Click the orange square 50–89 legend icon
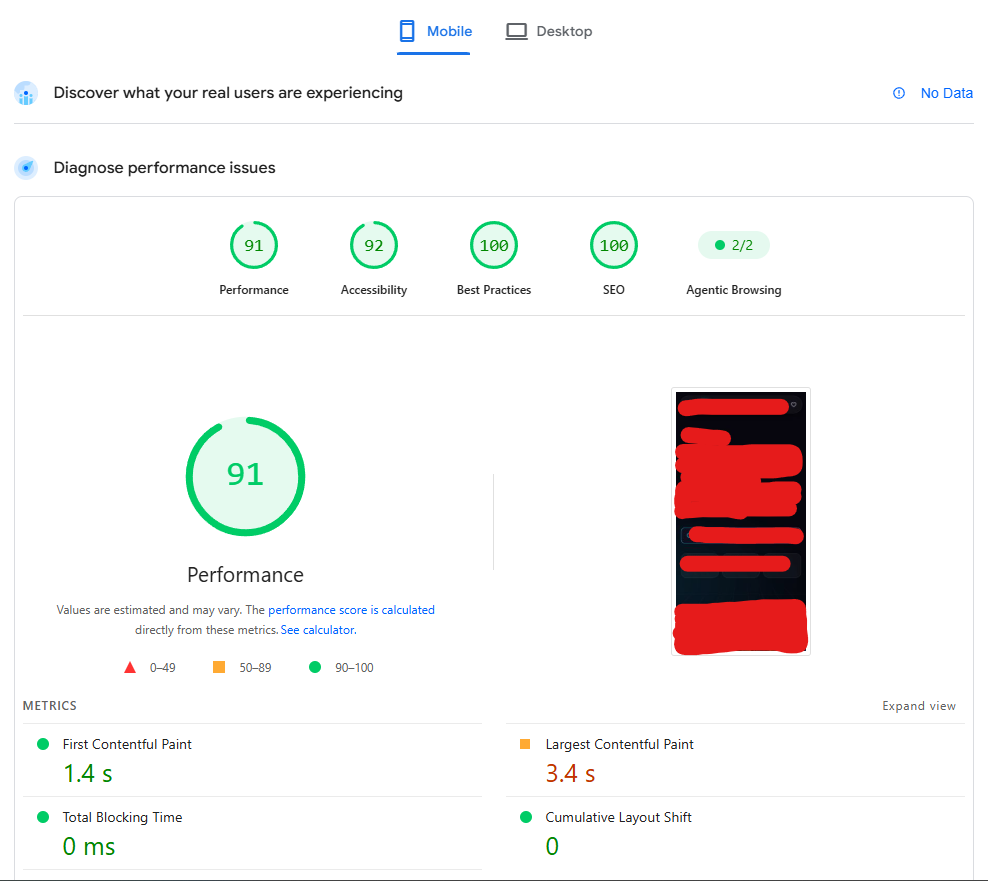 pyautogui.click(x=219, y=667)
